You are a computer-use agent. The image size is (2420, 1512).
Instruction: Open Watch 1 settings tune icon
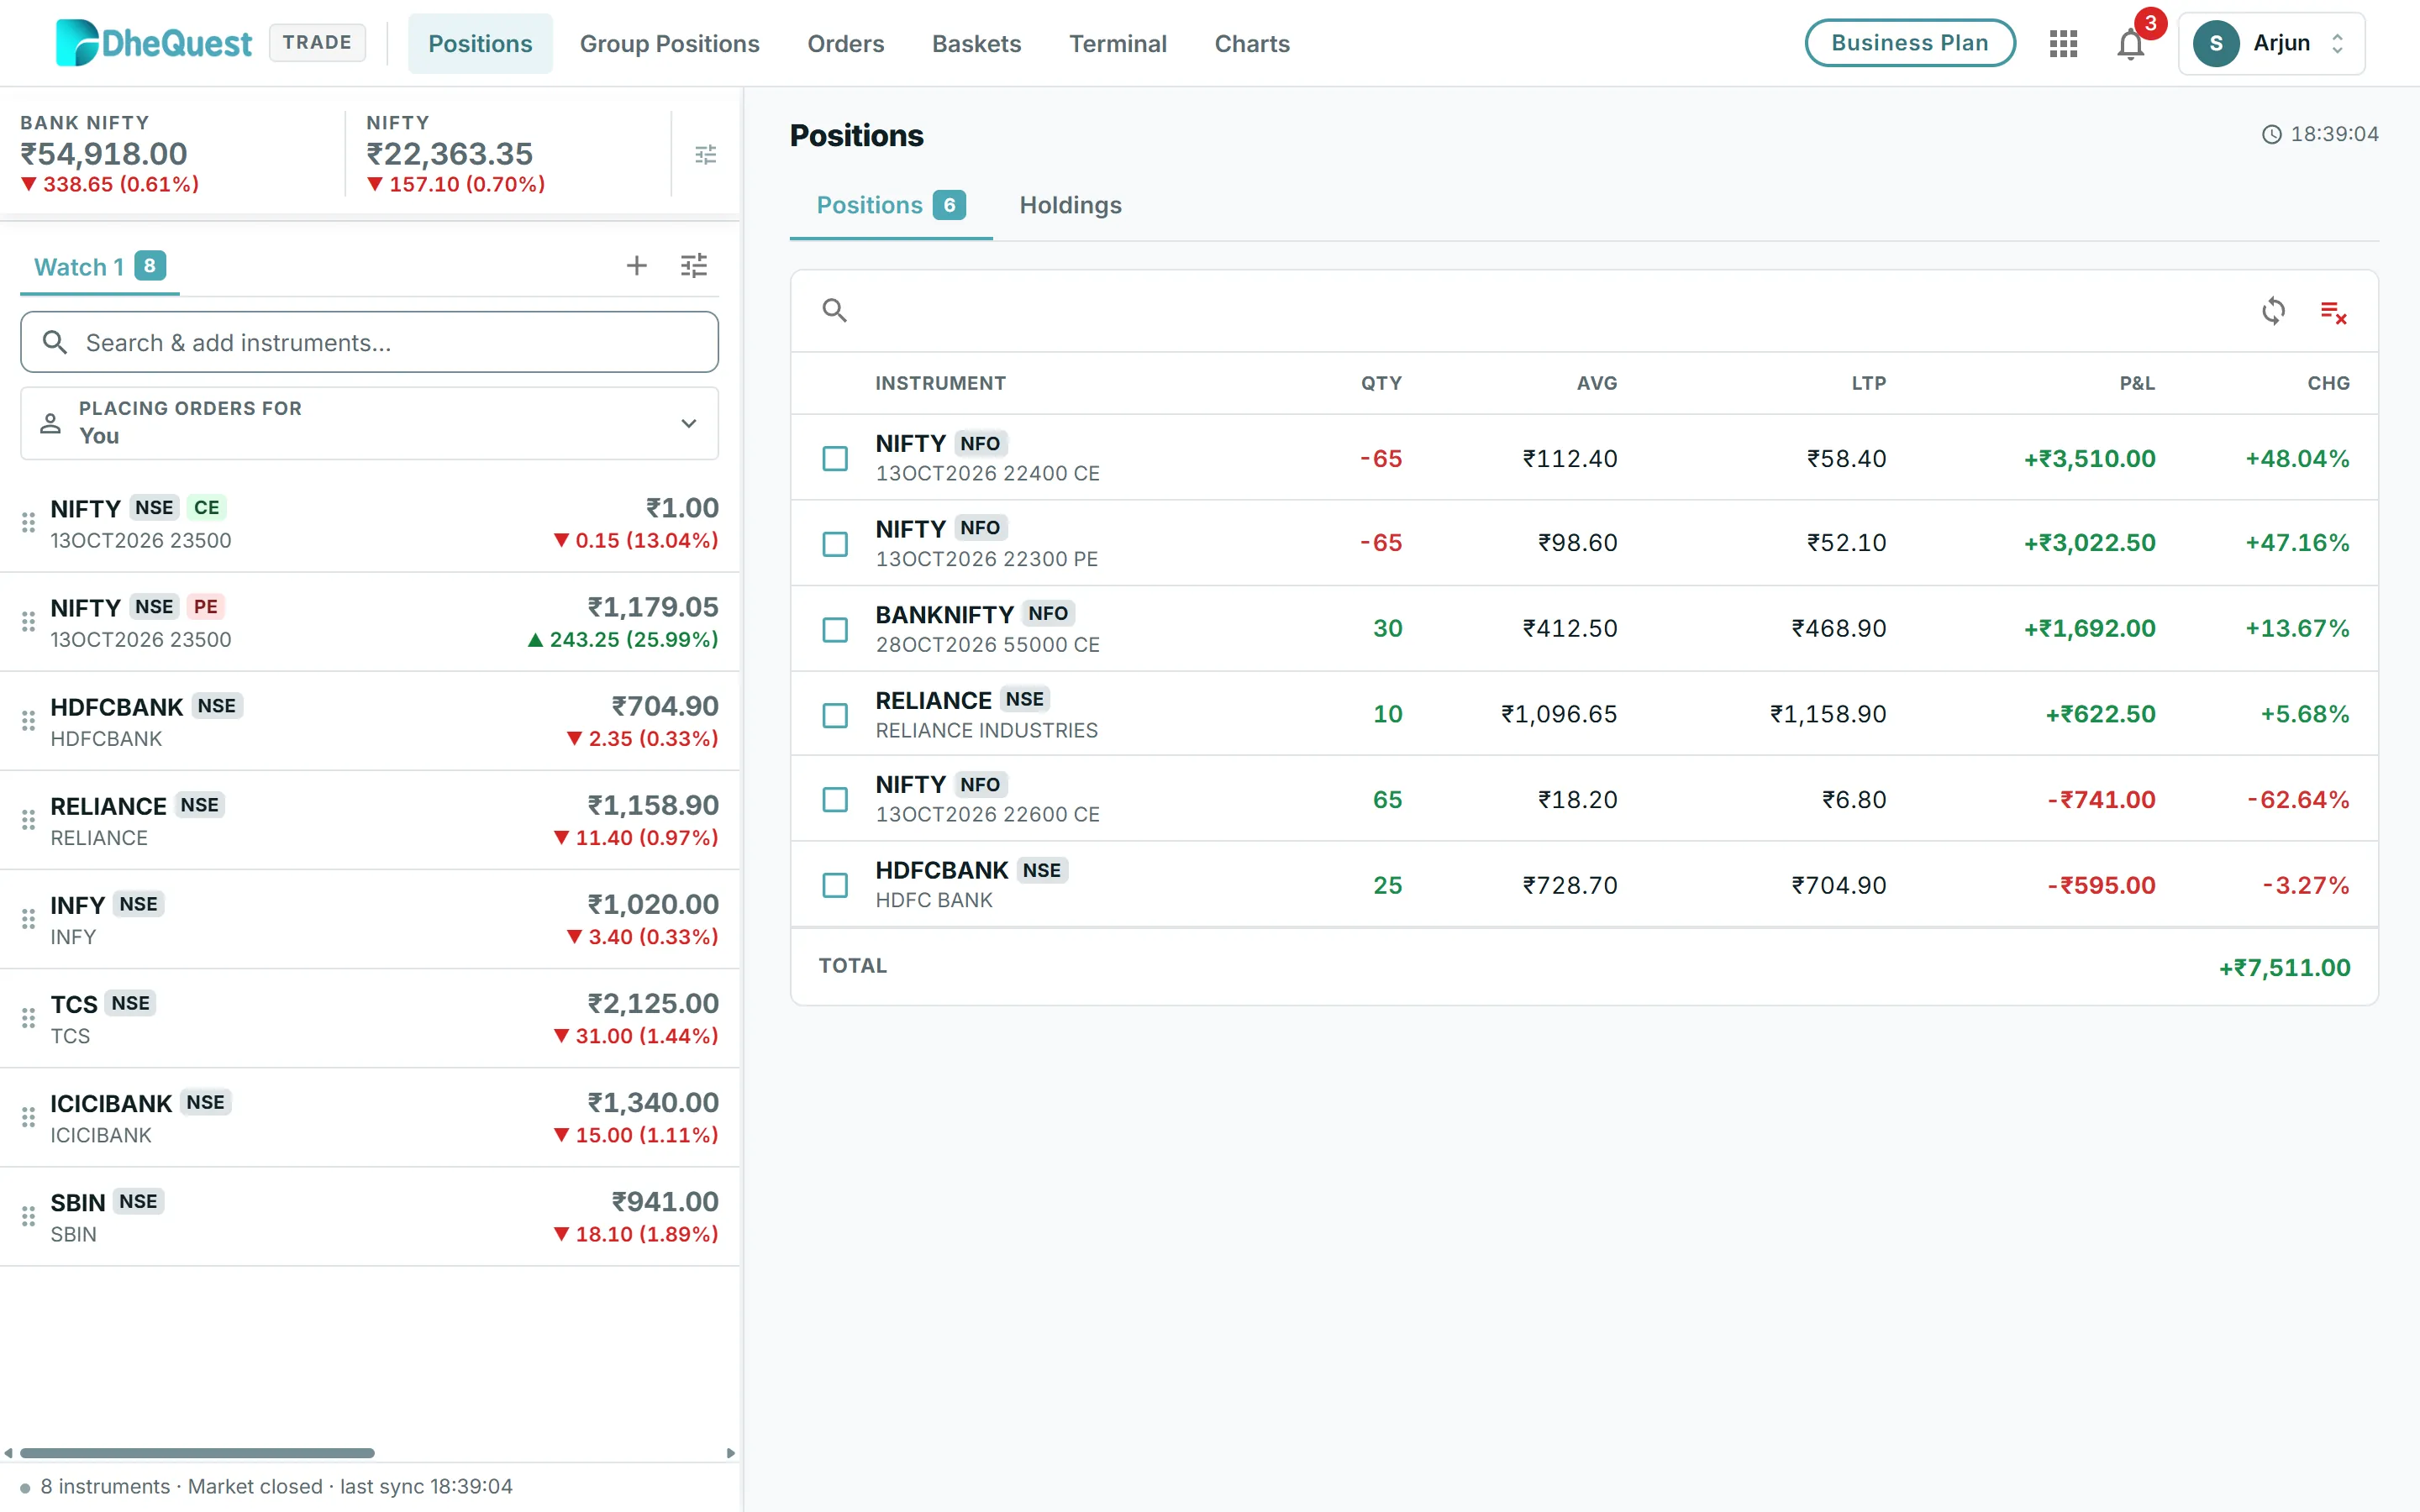pyautogui.click(x=694, y=265)
